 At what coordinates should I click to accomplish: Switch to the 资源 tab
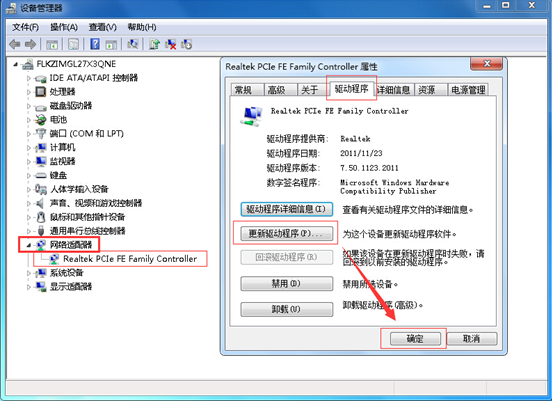430,90
